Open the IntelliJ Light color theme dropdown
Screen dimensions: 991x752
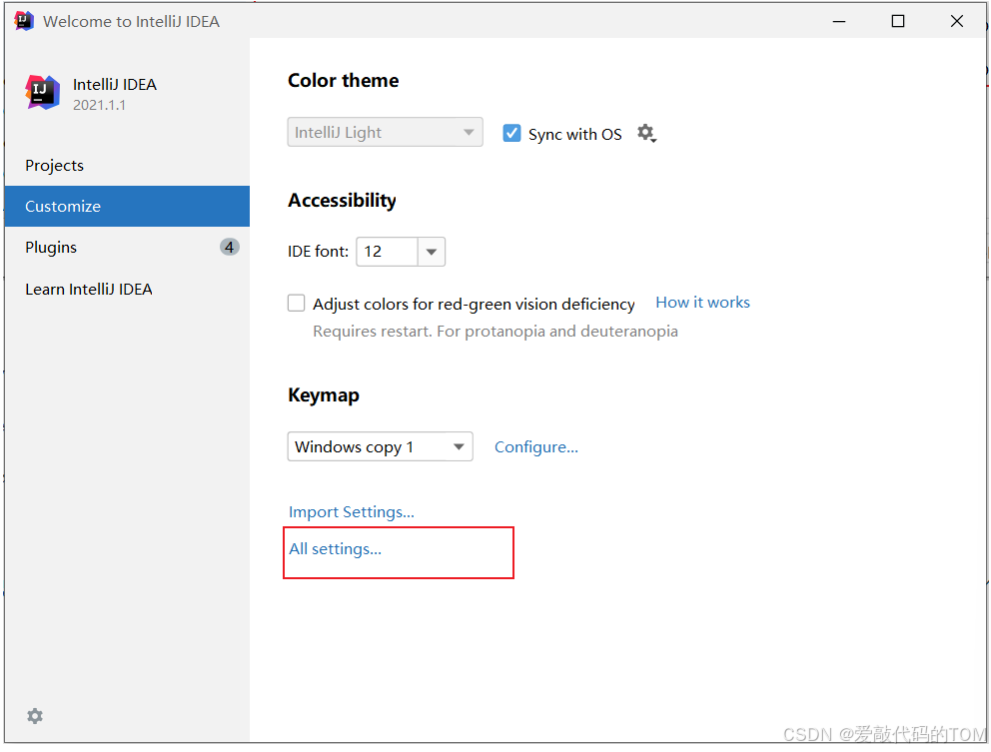[x=385, y=132]
